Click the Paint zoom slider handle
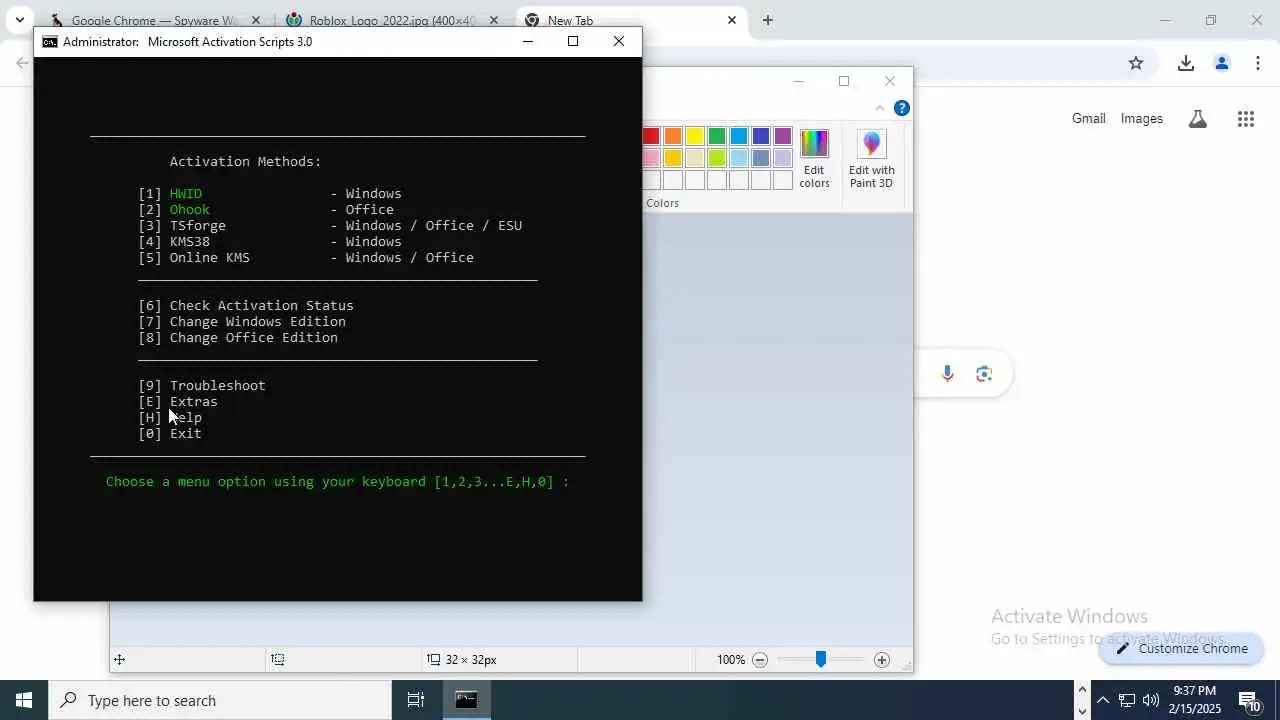Screen dimensions: 1280x720 (x=820, y=659)
